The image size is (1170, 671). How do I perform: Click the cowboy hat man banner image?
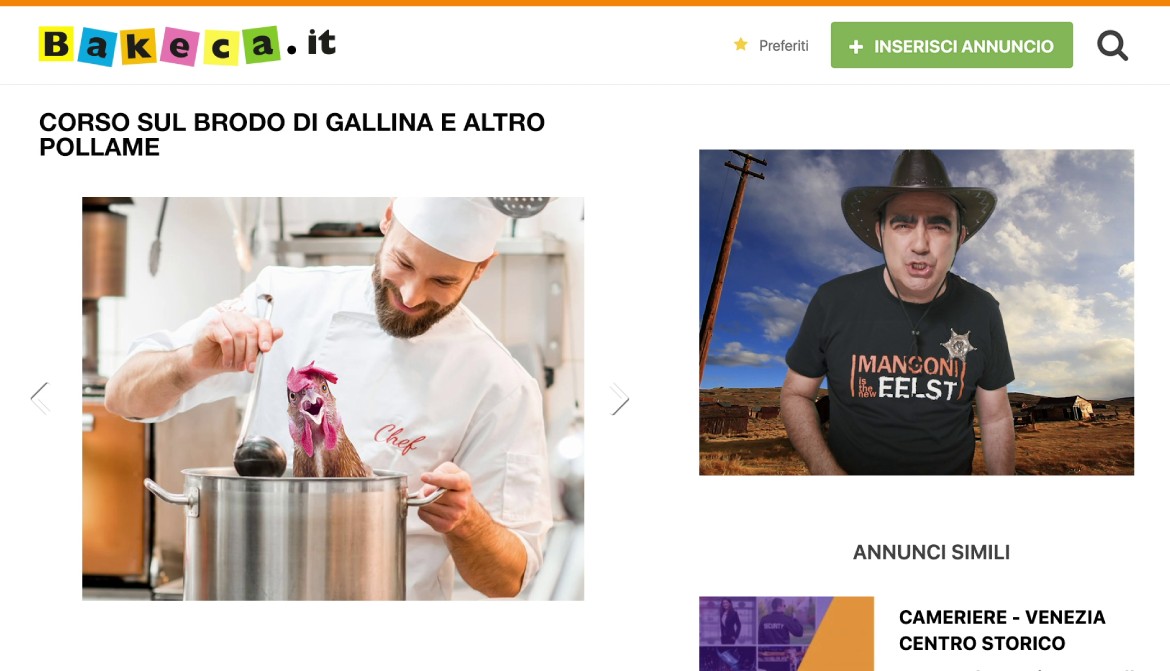point(916,312)
